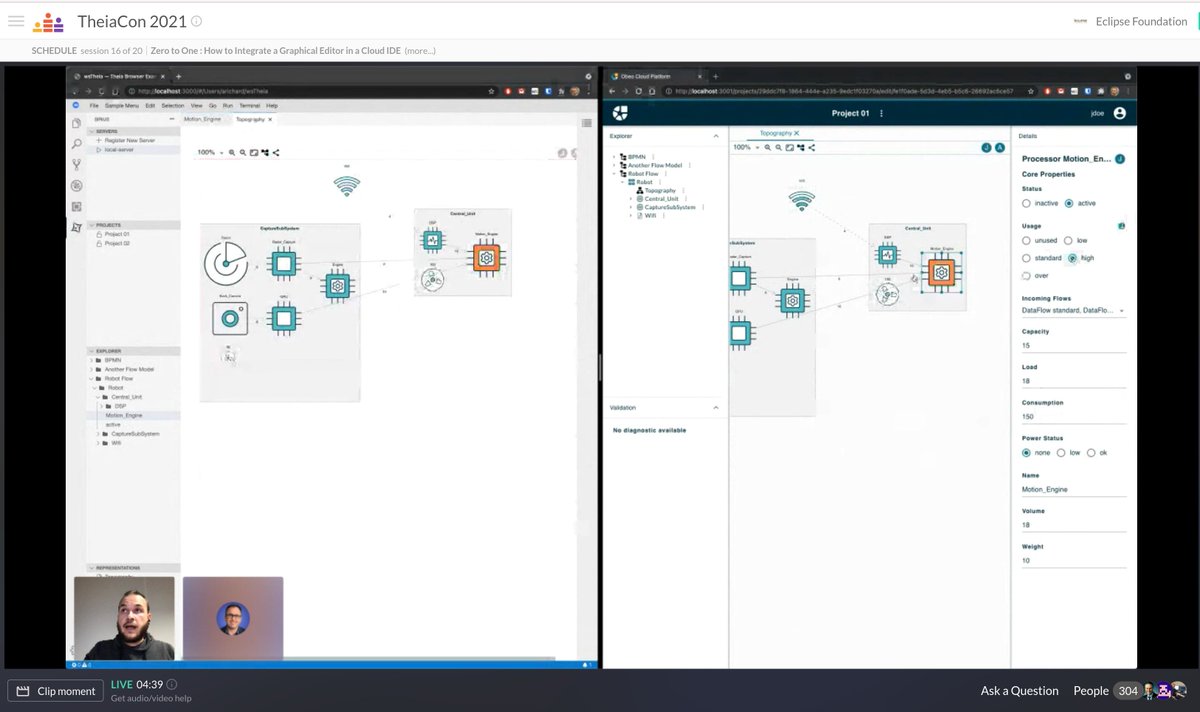Select the Radar node in Theia diagram

tap(226, 263)
